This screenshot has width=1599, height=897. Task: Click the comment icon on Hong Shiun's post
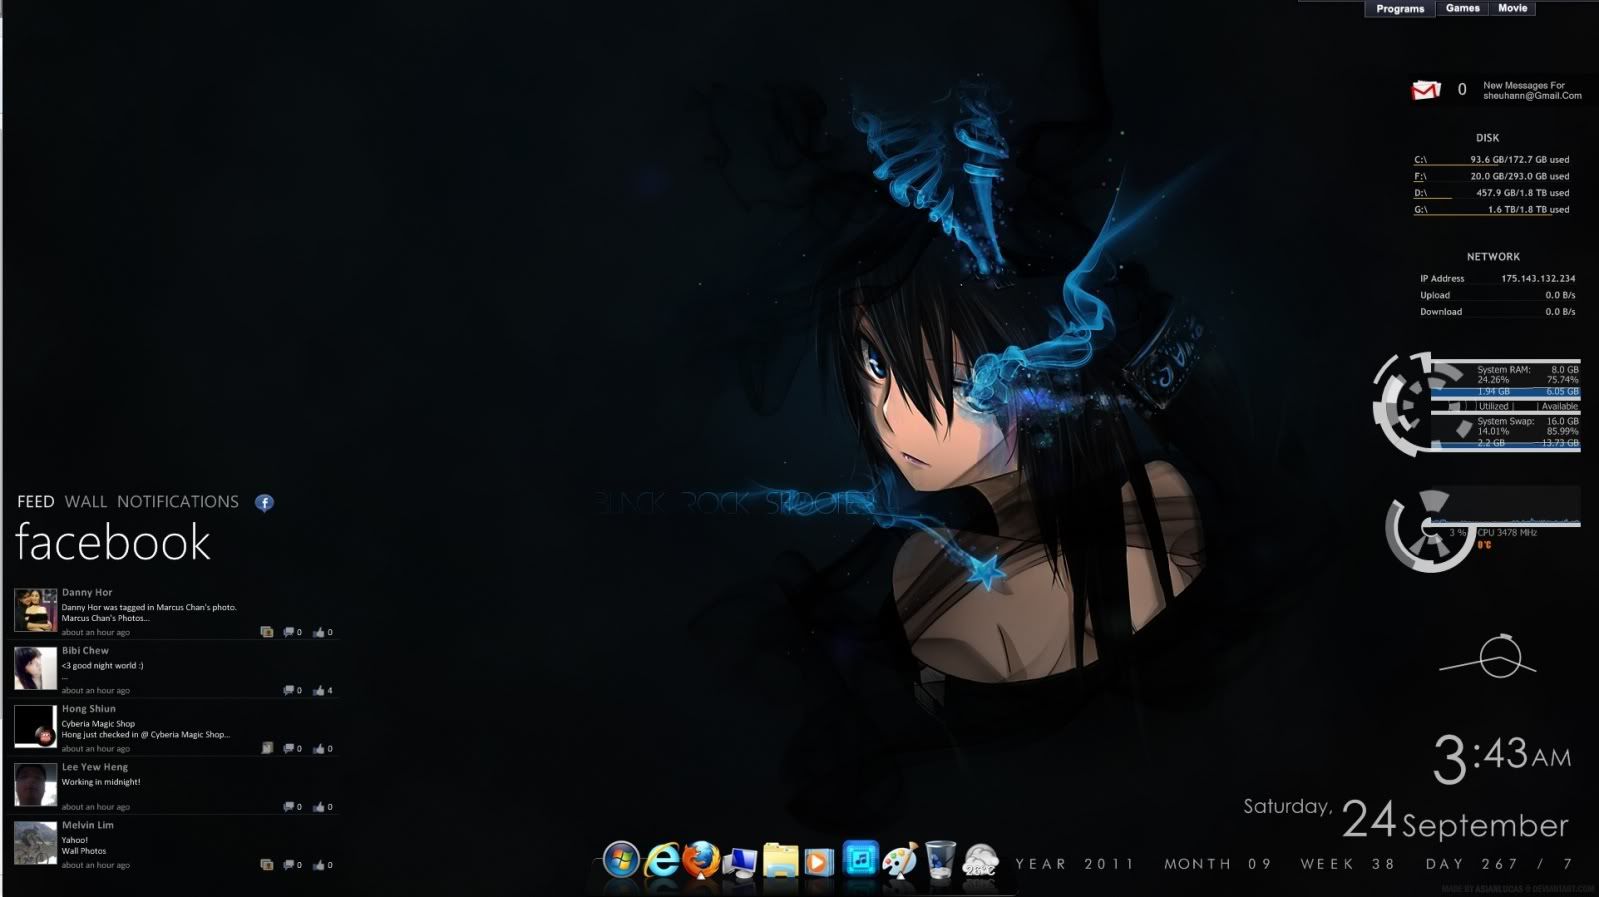289,748
